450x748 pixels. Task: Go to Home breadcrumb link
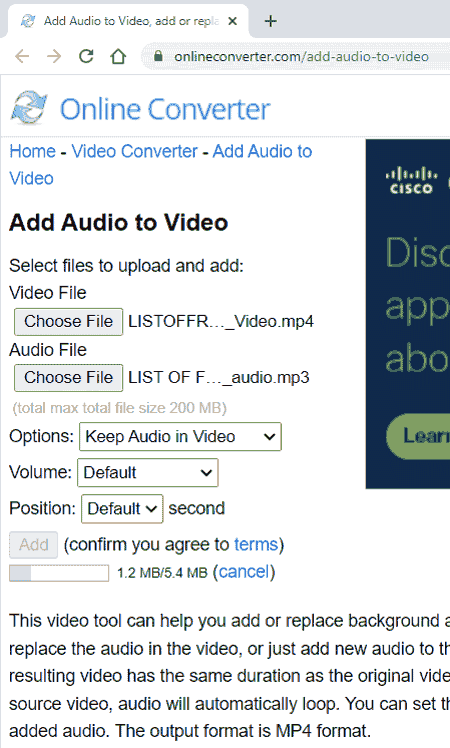click(32, 151)
